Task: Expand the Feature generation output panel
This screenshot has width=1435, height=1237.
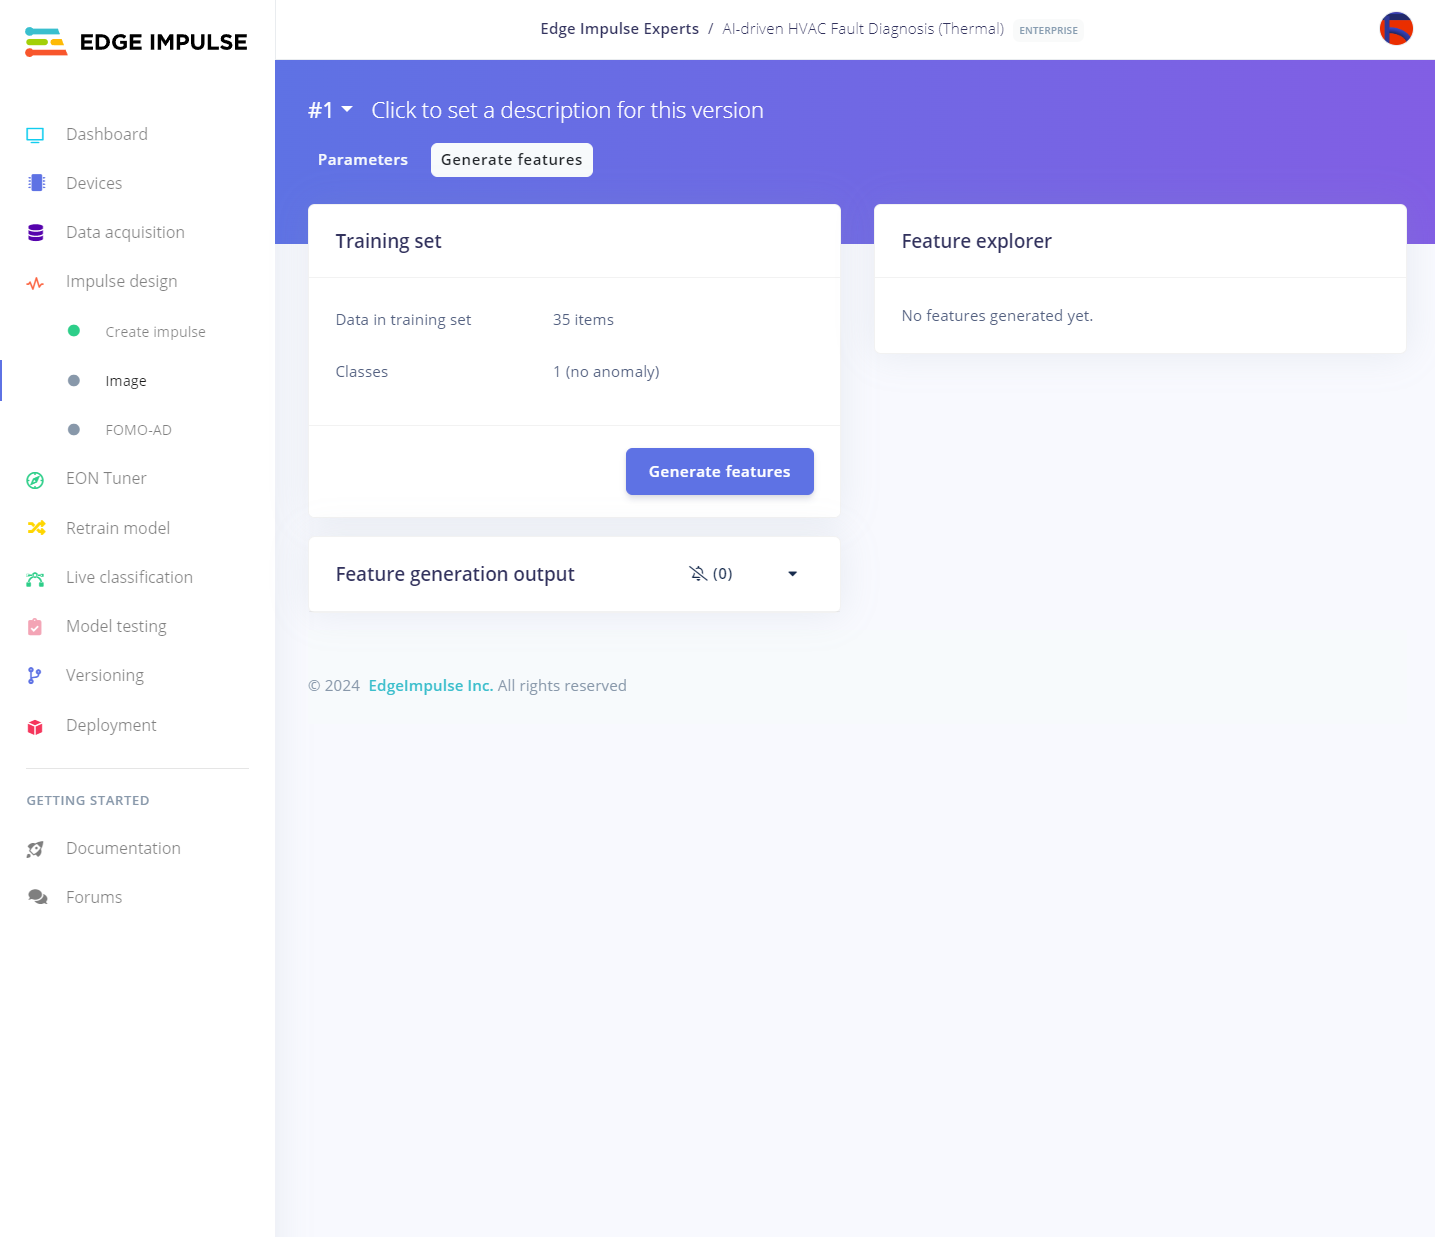Action: (x=792, y=574)
